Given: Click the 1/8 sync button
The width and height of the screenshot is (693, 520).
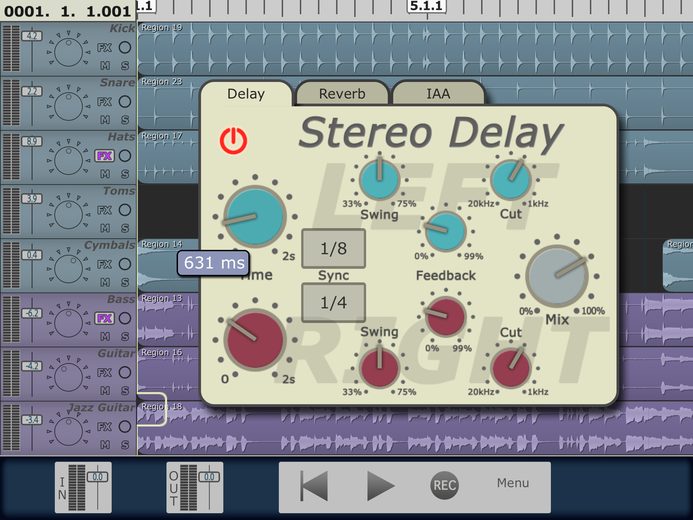Looking at the screenshot, I should tap(333, 248).
